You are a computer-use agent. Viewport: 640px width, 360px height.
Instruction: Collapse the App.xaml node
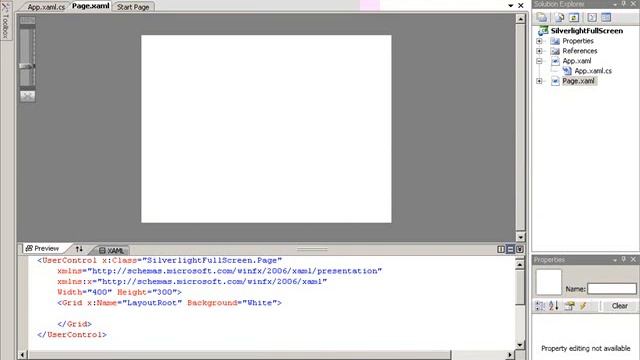click(x=539, y=61)
